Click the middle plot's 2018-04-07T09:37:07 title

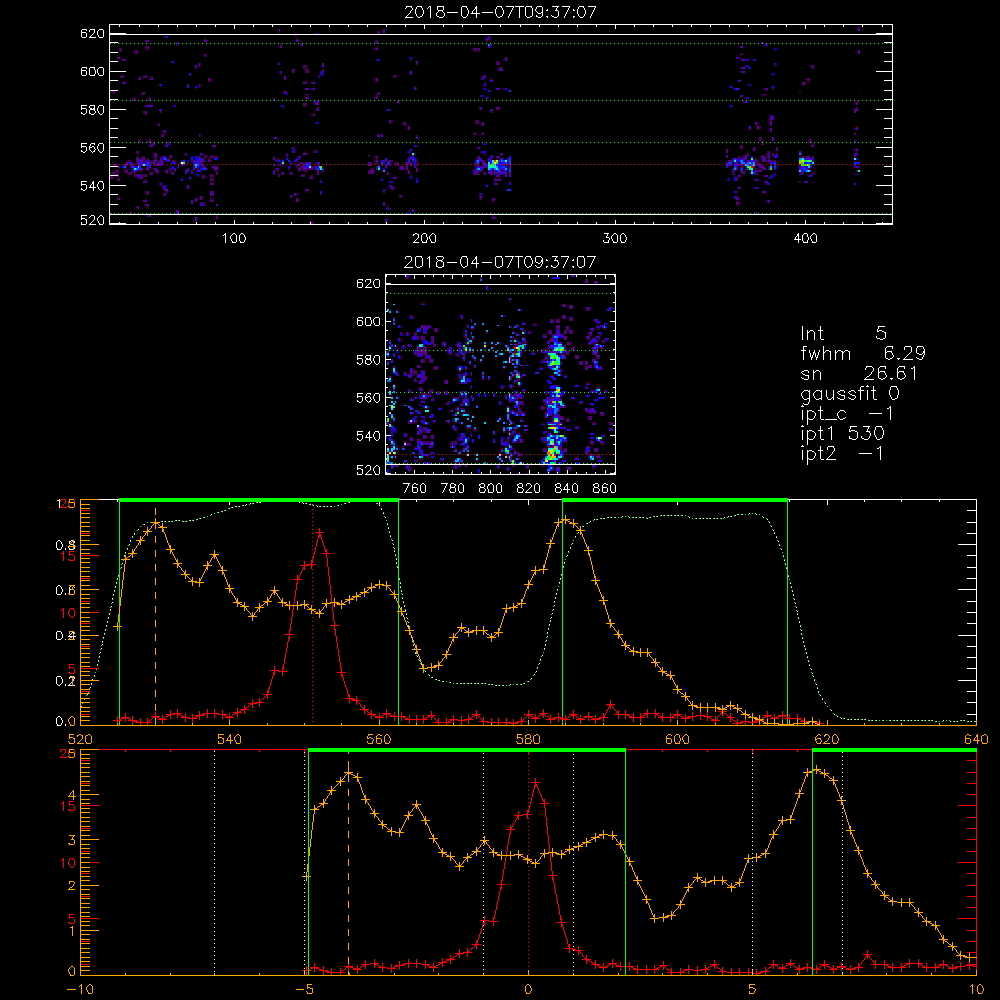tap(500, 262)
